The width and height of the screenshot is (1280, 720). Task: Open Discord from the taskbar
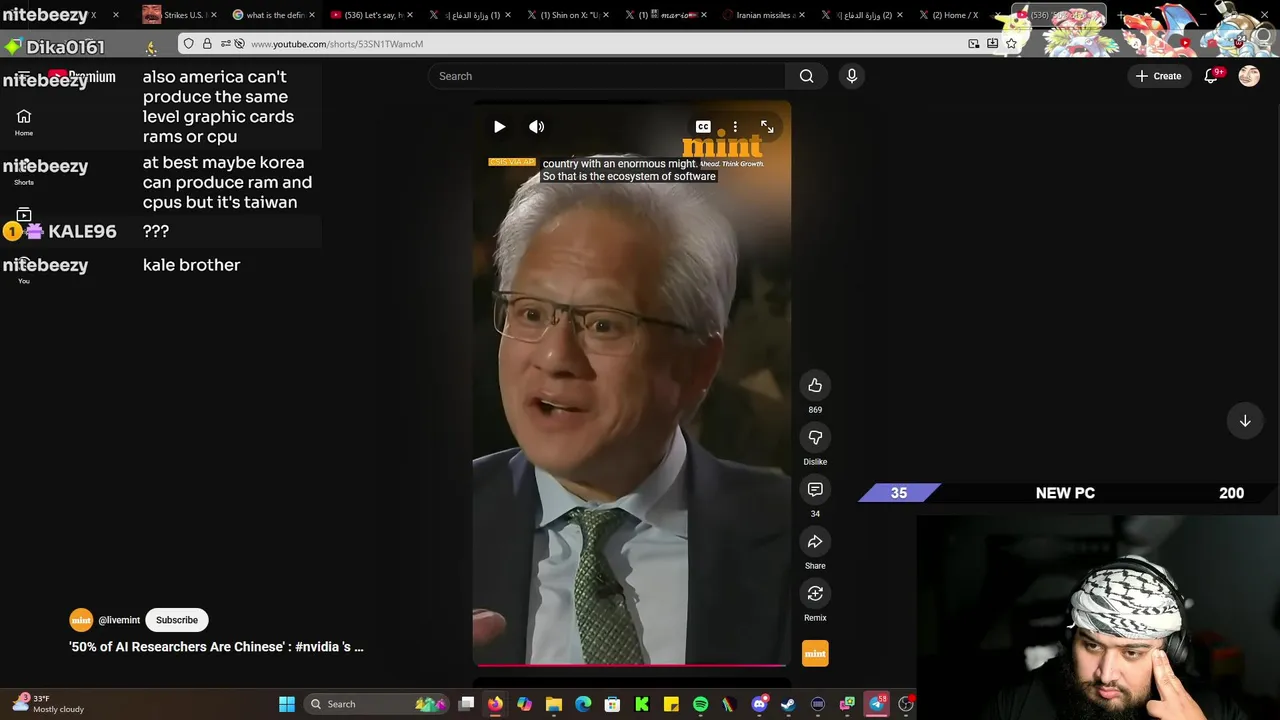[x=759, y=704]
